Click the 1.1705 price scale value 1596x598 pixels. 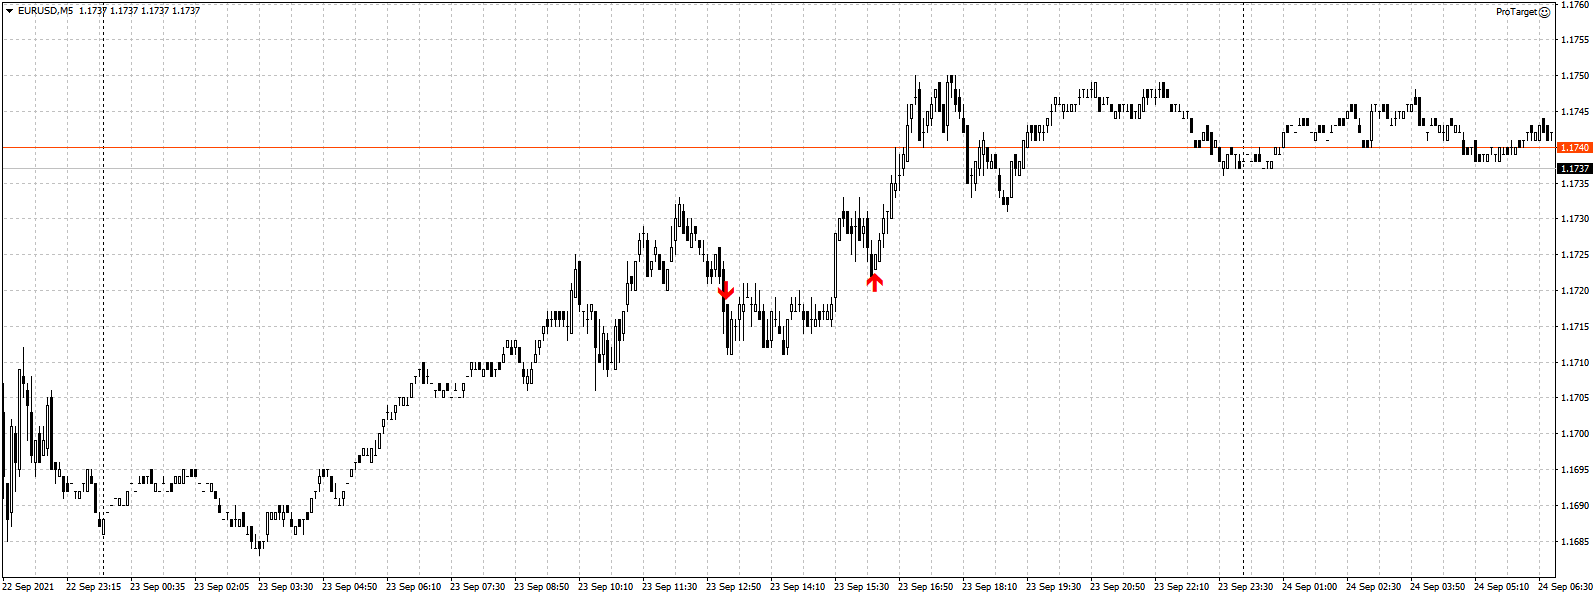(x=1575, y=398)
